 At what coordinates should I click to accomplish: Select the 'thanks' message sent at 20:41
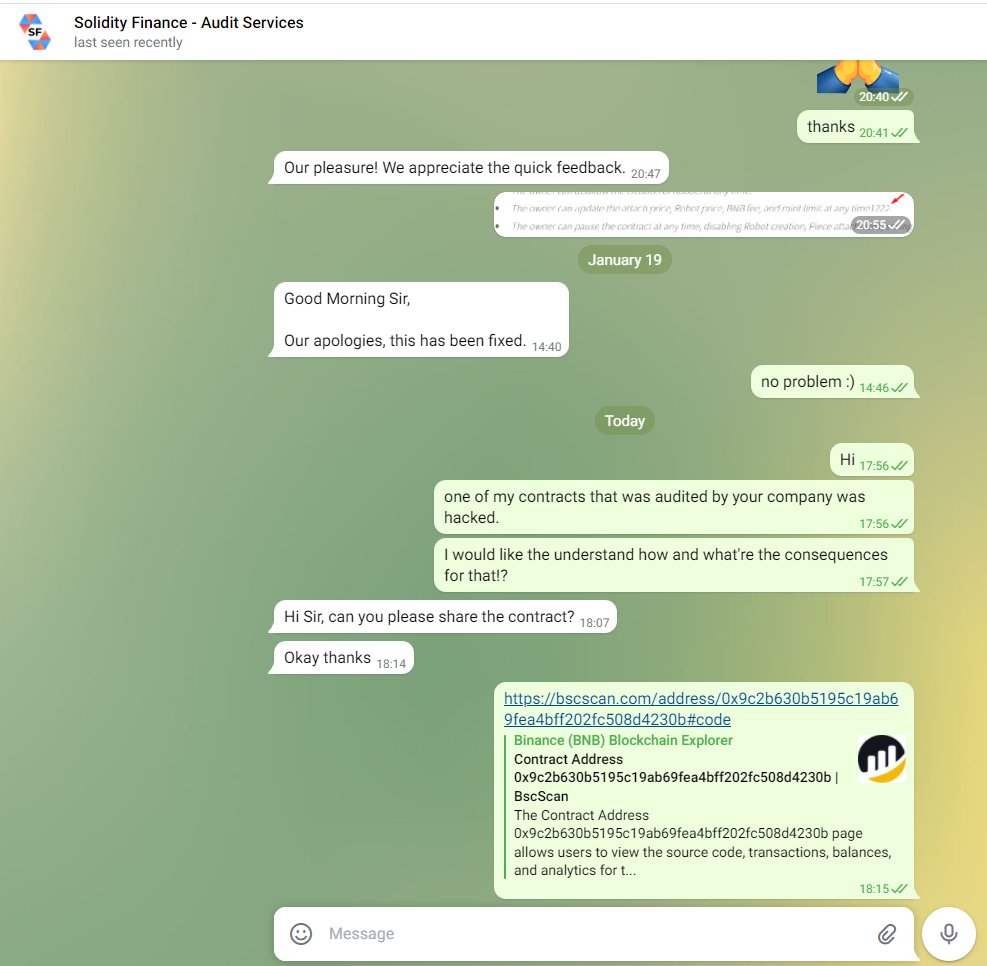(855, 127)
